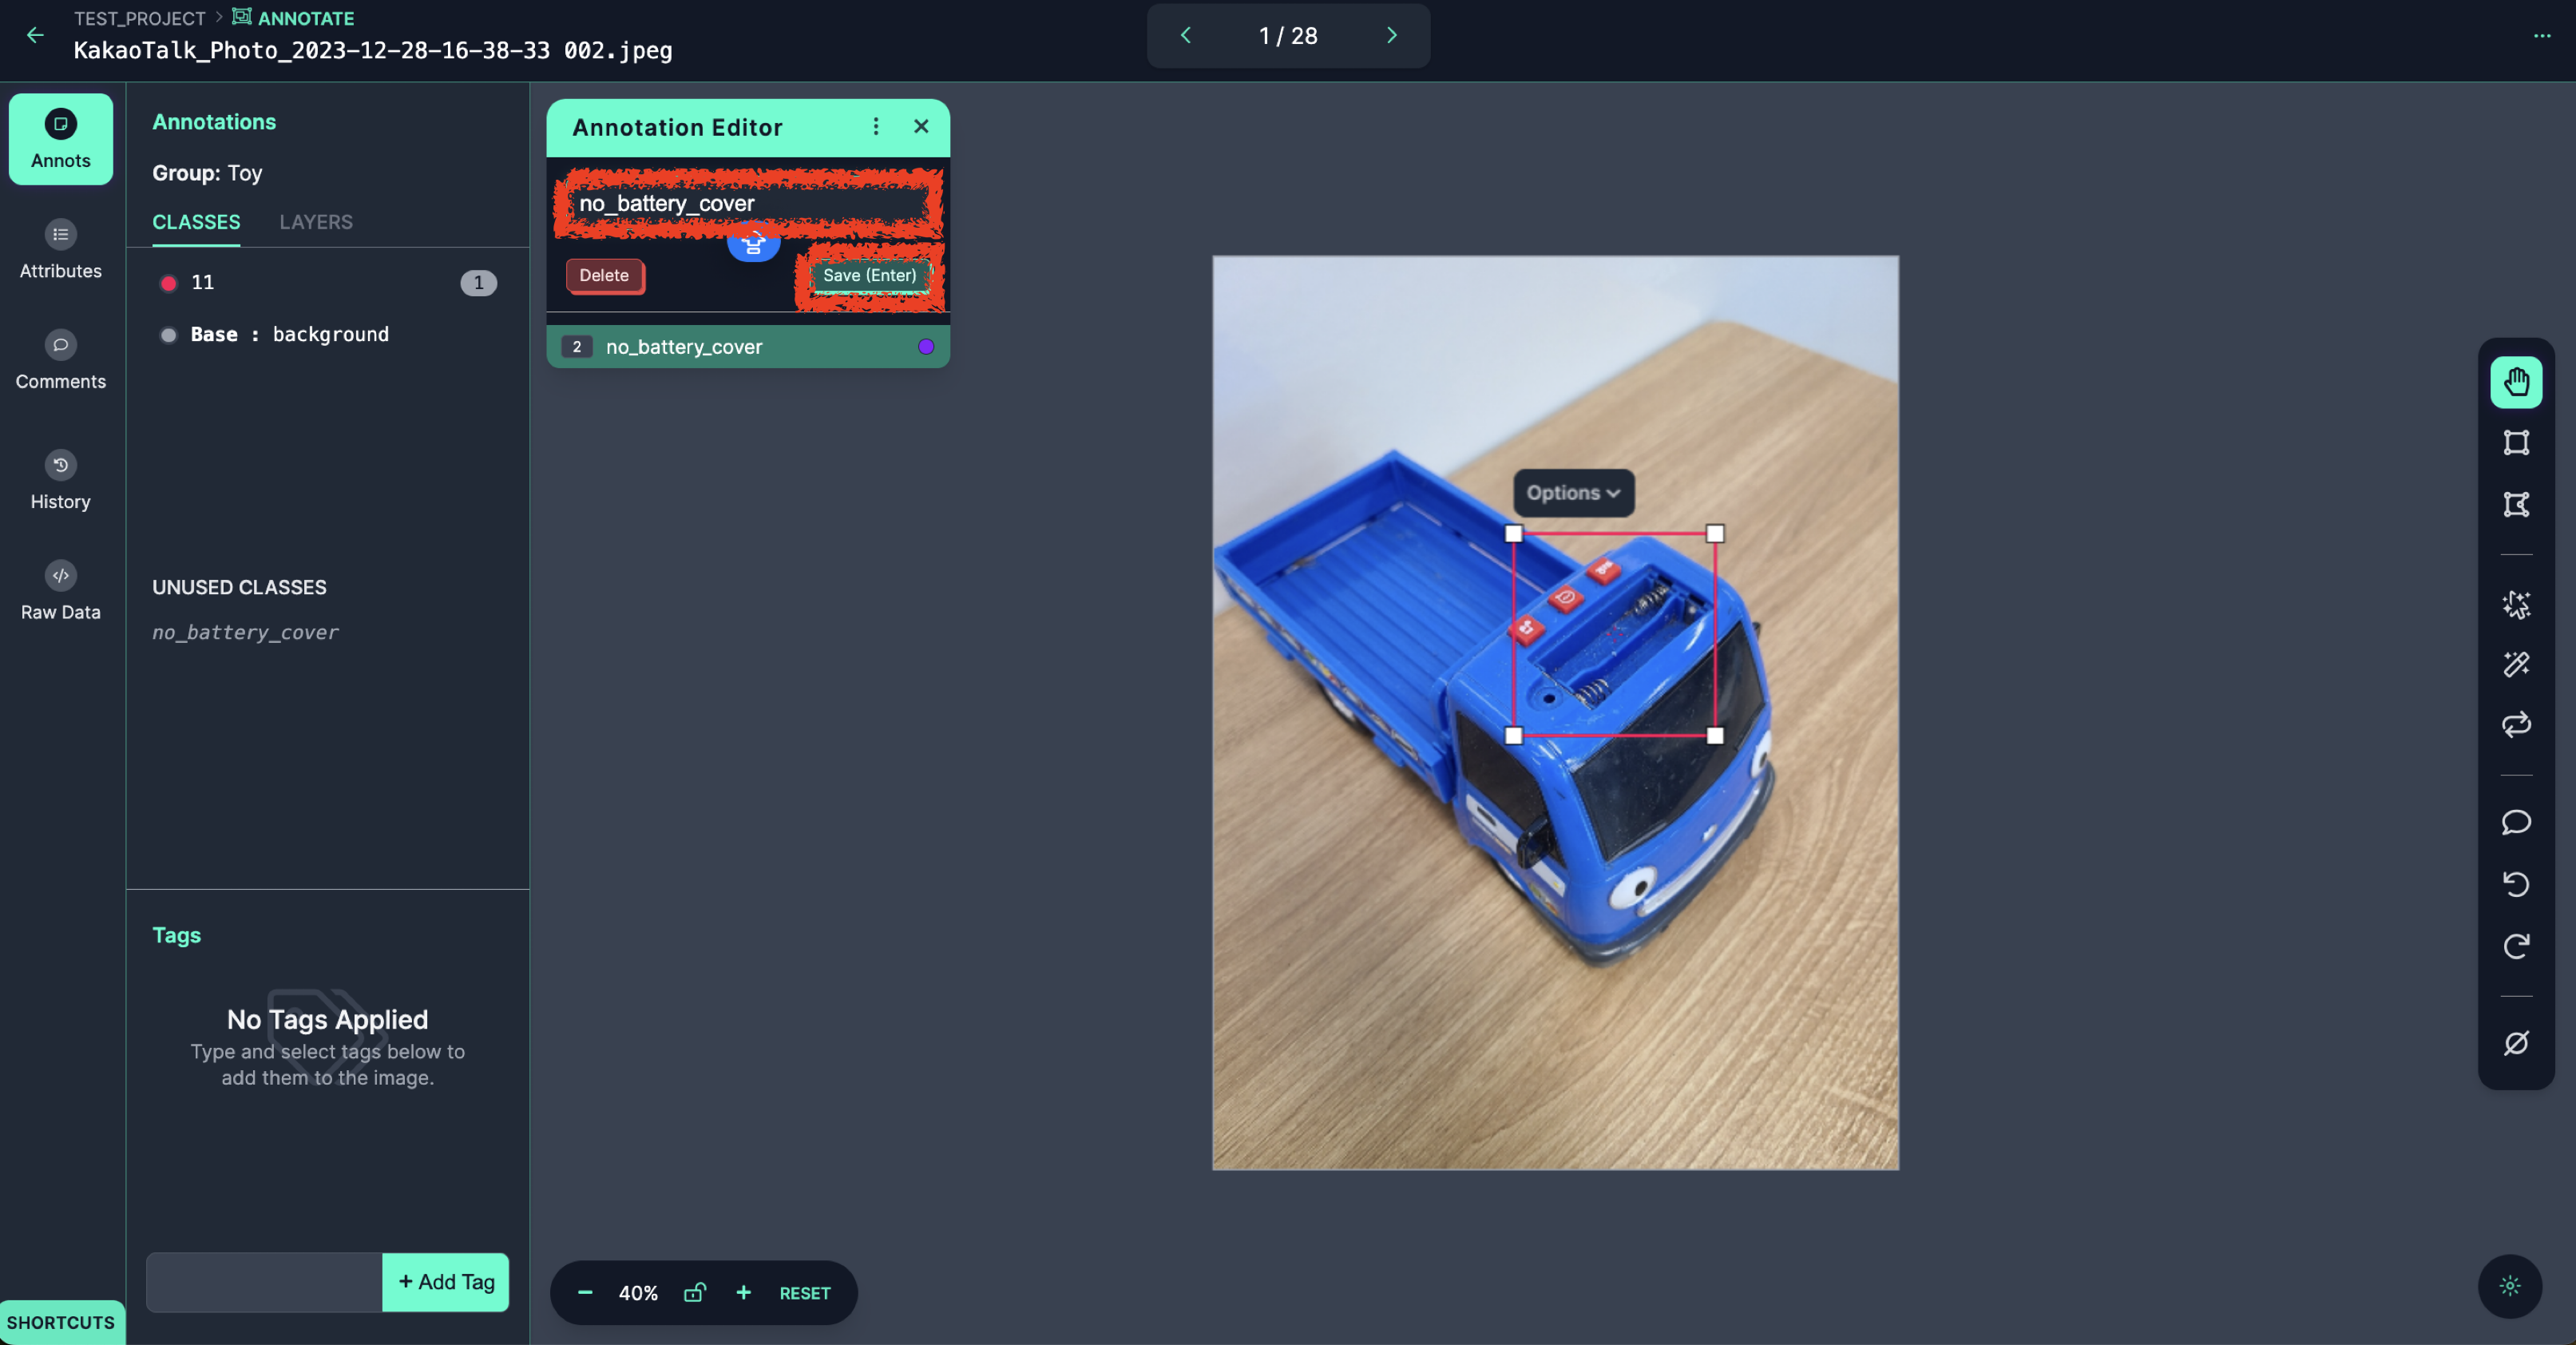The height and width of the screenshot is (1345, 2576).
Task: Select no_battery_cover suggestion row
Action: pyautogui.click(x=748, y=346)
